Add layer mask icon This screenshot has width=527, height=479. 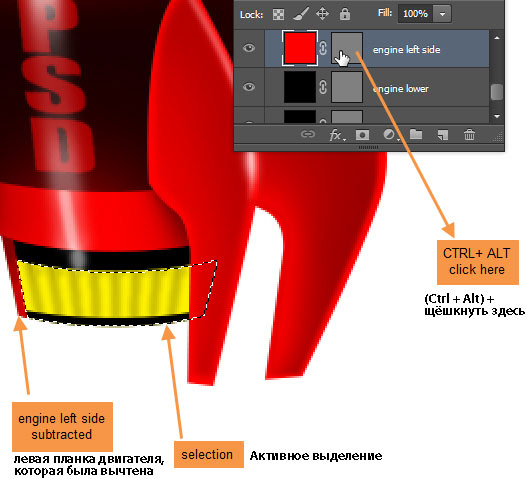pos(362,135)
